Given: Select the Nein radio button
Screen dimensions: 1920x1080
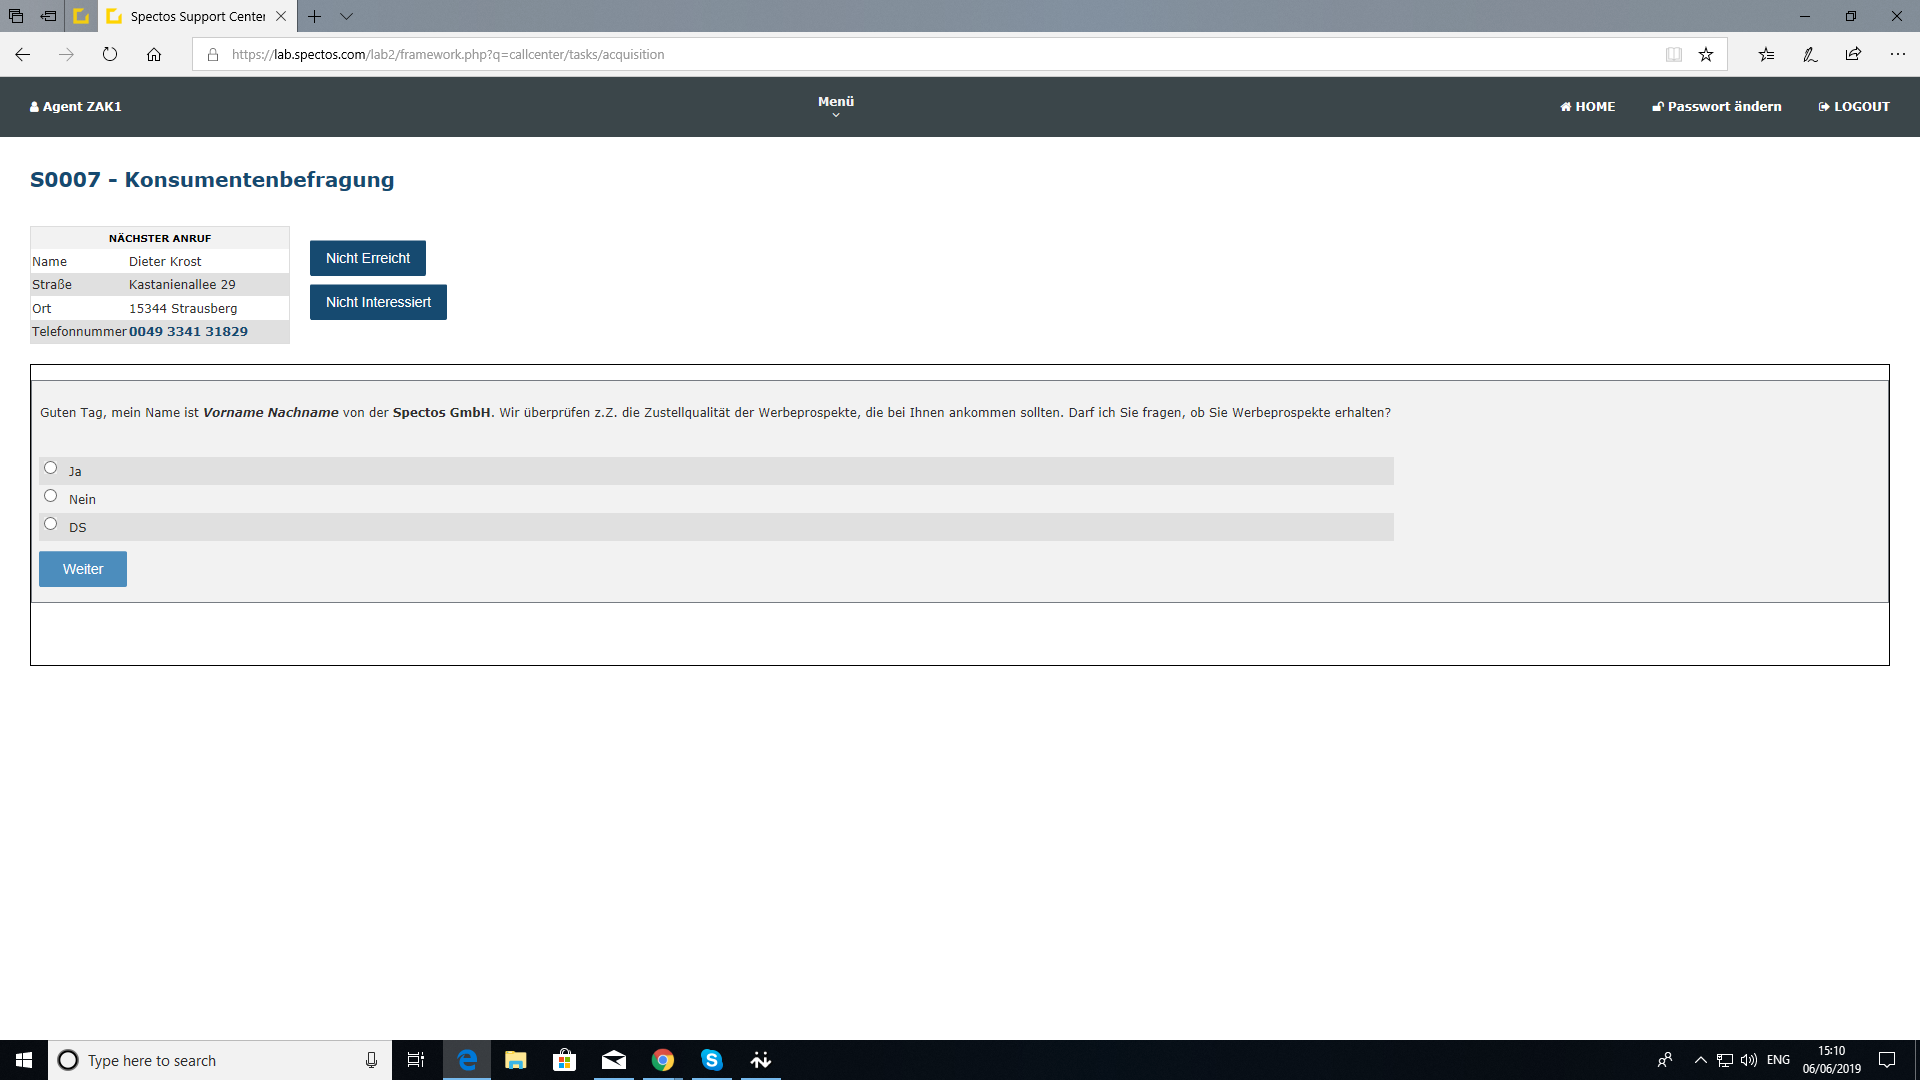Looking at the screenshot, I should pos(50,495).
